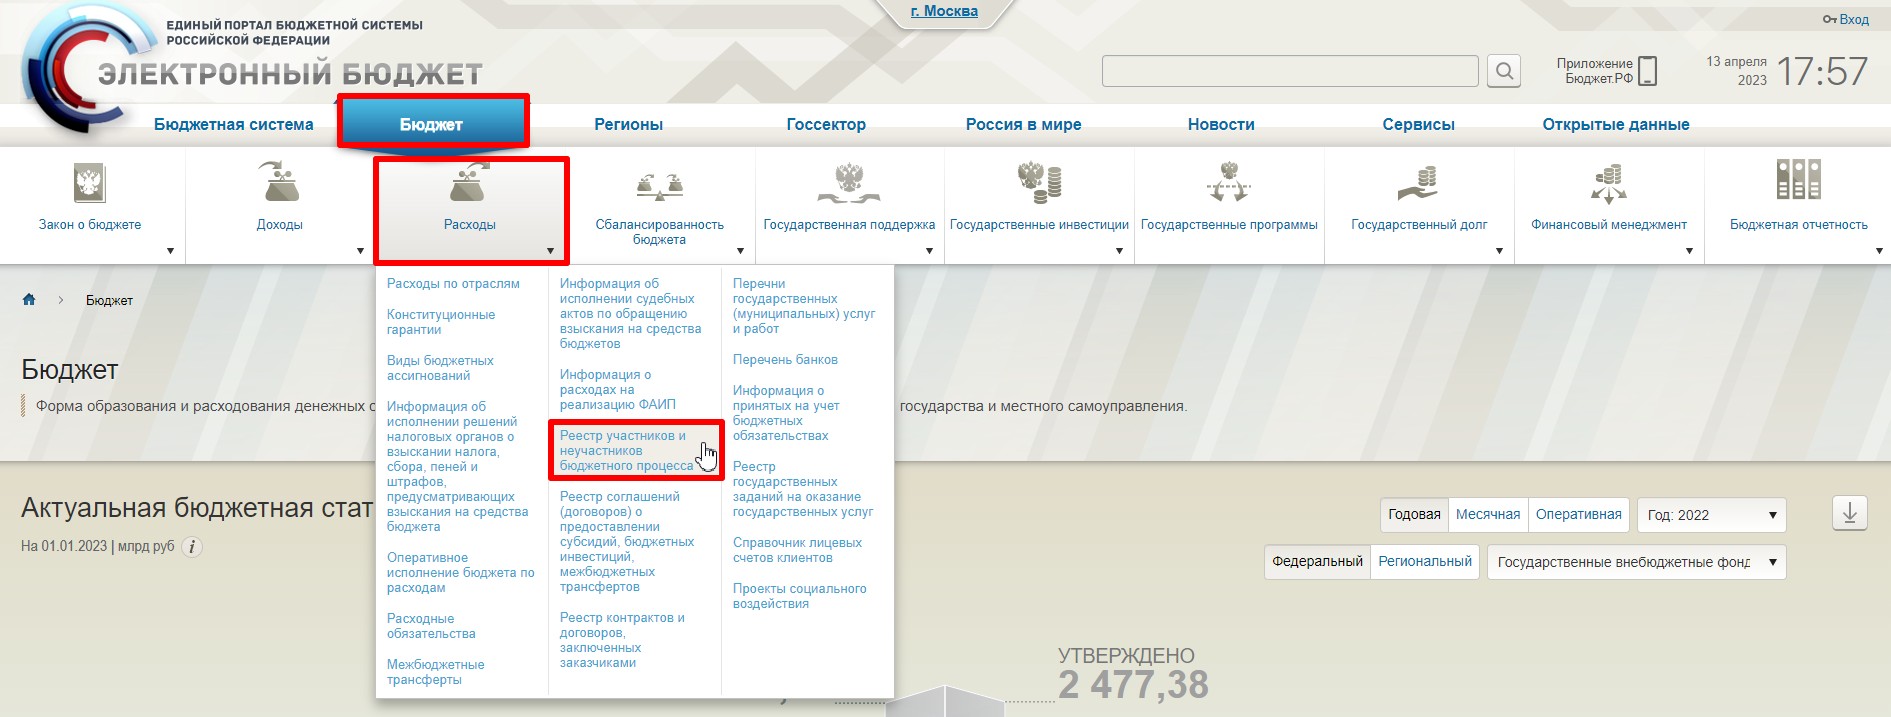Open Реестр участников и неучастников бюджетного процесса
This screenshot has height=717, width=1891.
tap(626, 450)
